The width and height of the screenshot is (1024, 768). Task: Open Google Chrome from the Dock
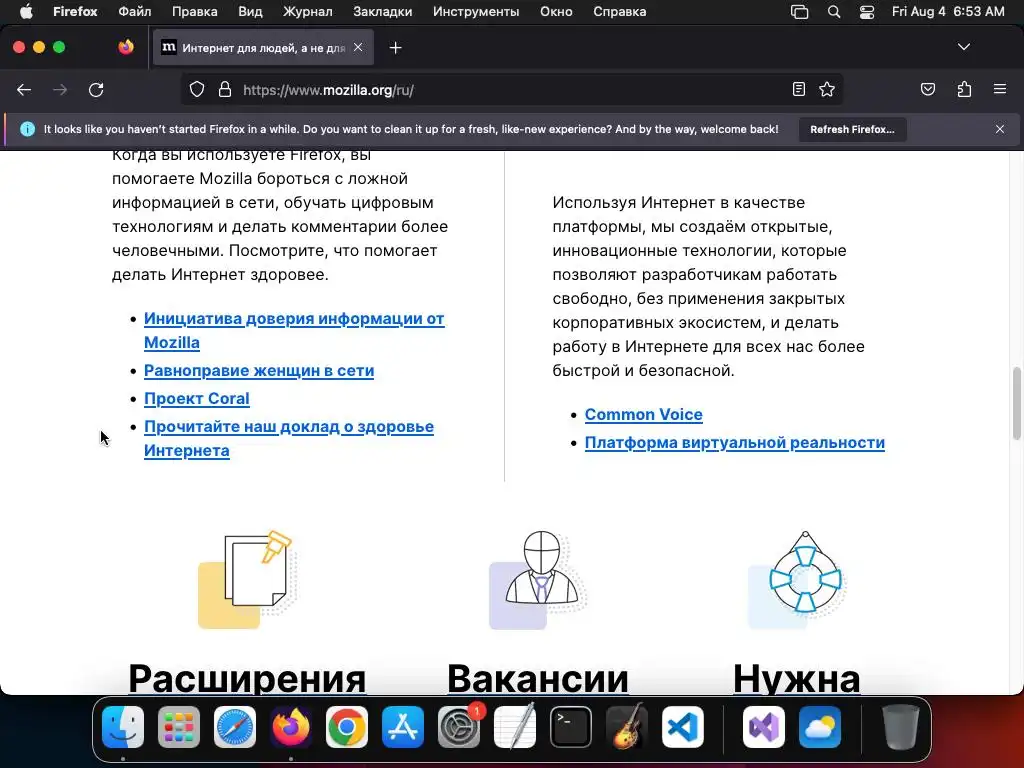point(347,727)
